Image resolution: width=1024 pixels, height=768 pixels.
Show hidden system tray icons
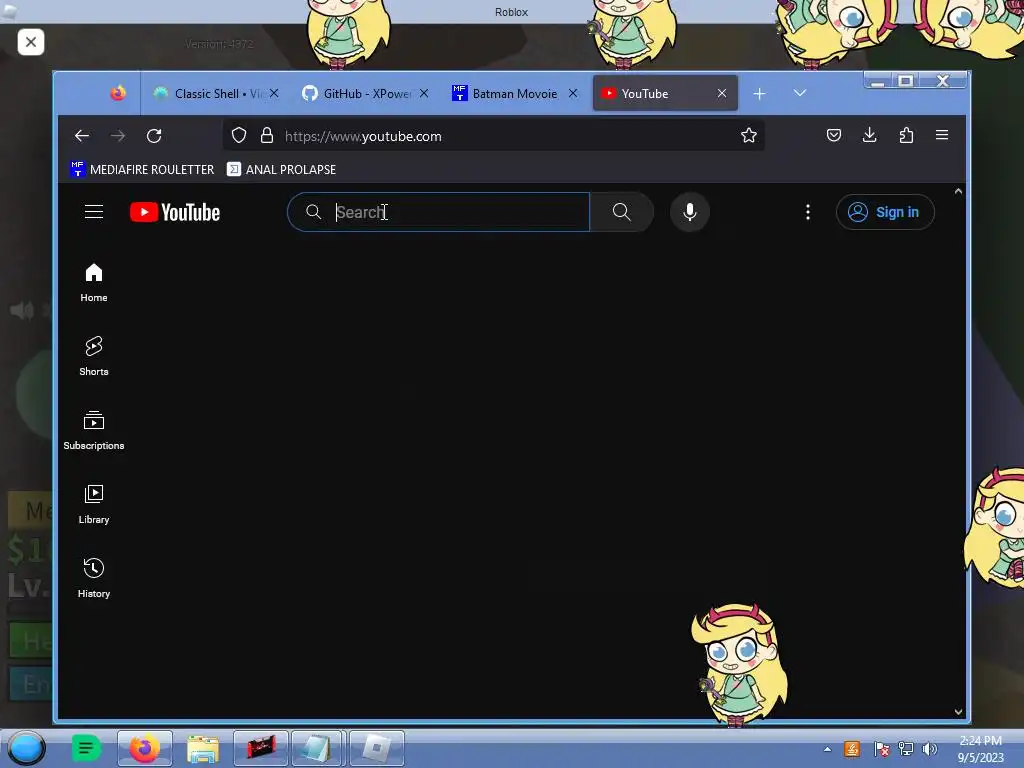point(827,749)
